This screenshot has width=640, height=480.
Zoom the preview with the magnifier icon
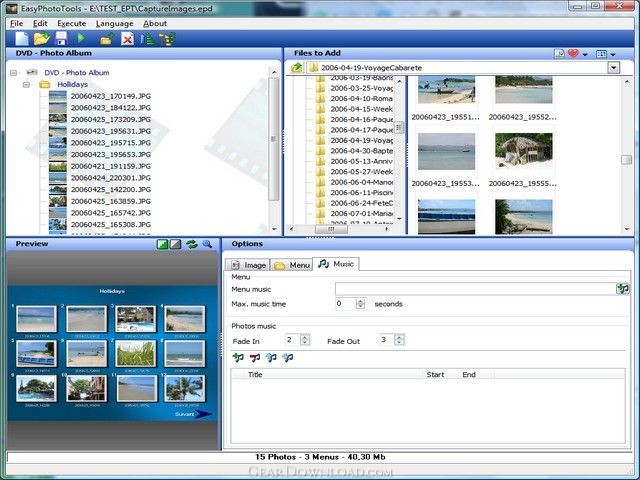click(x=207, y=244)
